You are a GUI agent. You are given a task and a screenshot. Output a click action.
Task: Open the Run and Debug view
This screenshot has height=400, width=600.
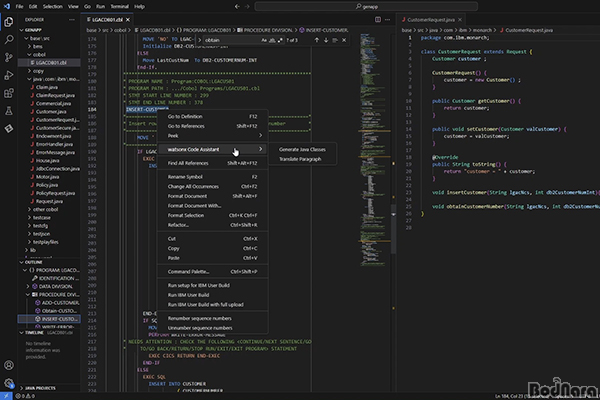coord(8,75)
